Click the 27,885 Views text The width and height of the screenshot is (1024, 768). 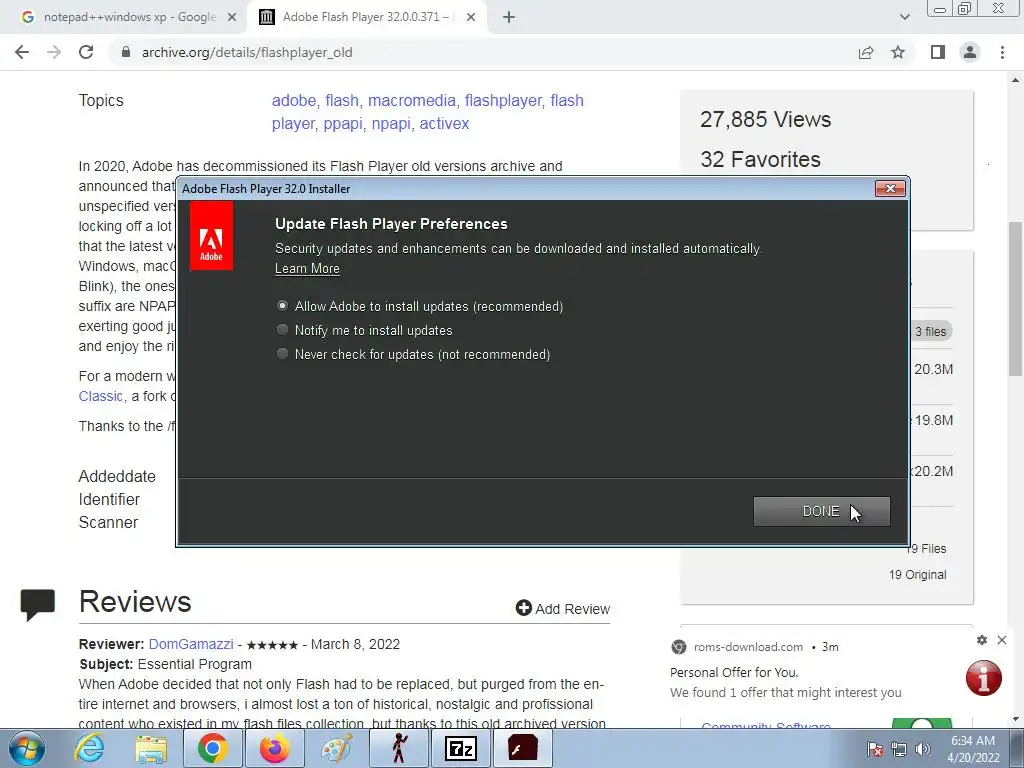click(x=765, y=120)
